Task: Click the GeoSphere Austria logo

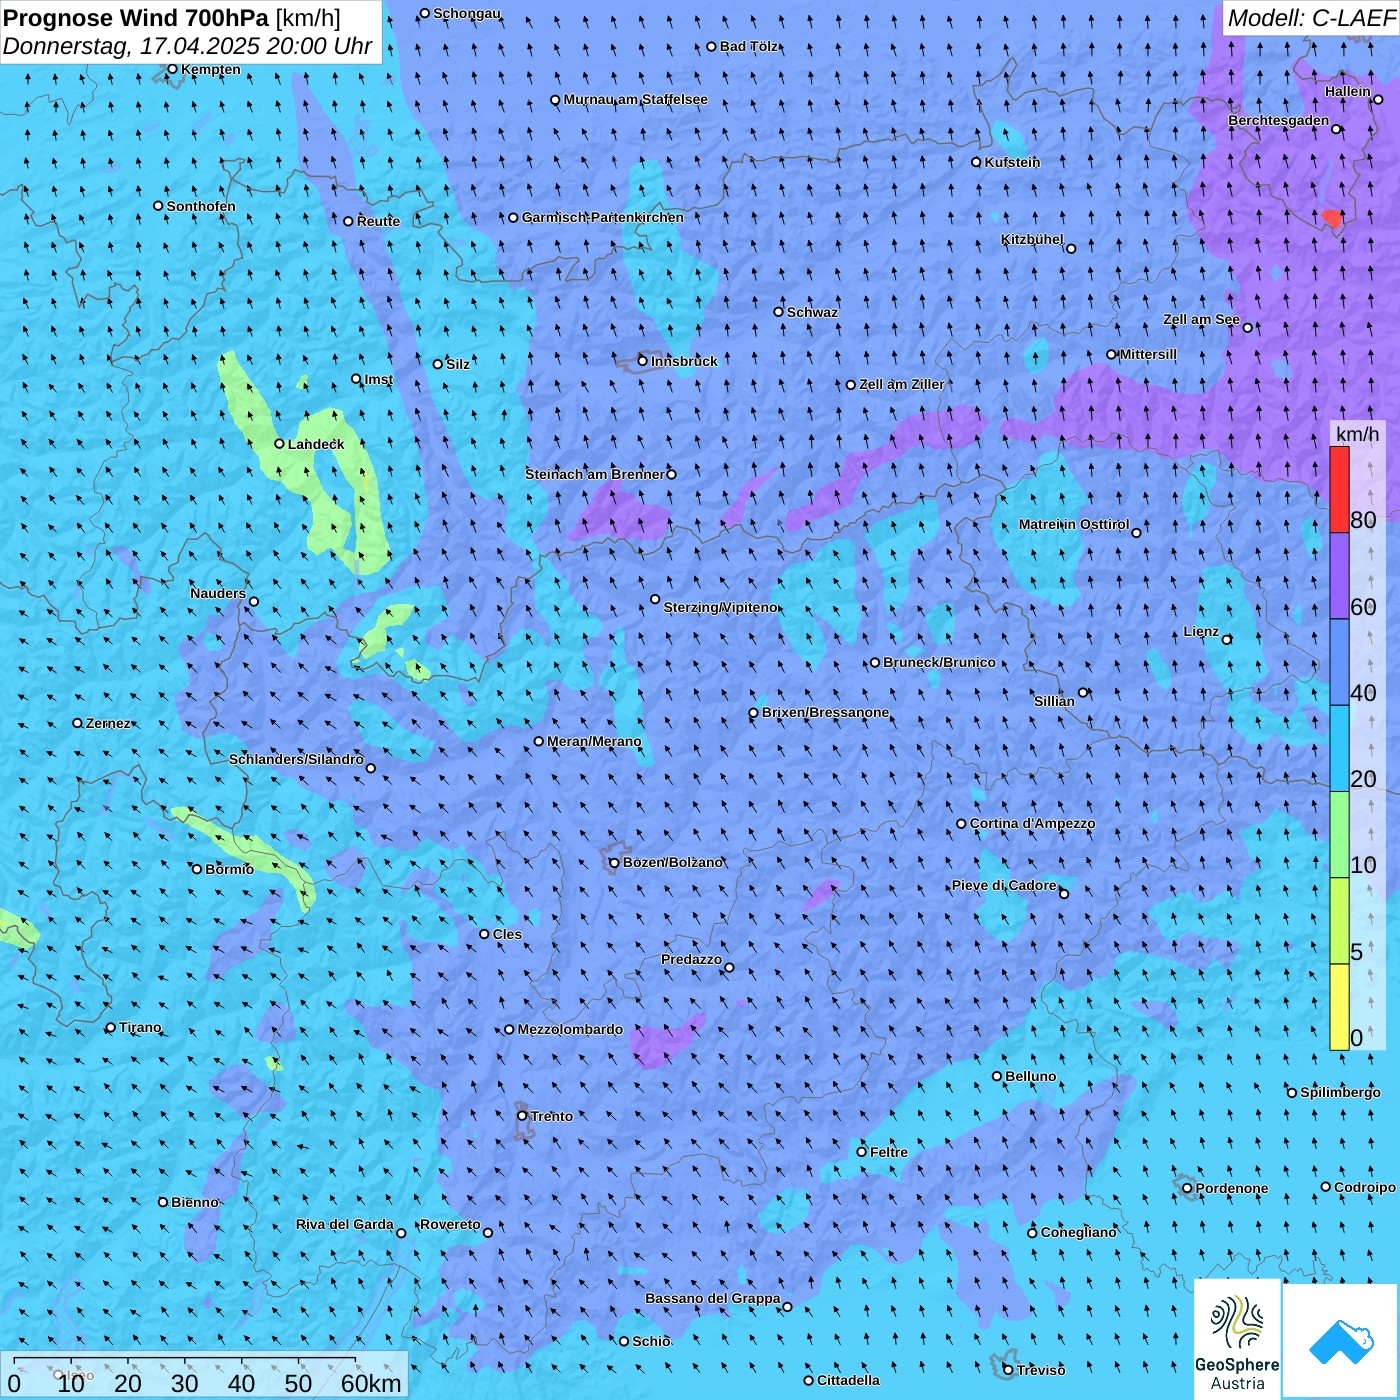Action: pos(1238,1339)
